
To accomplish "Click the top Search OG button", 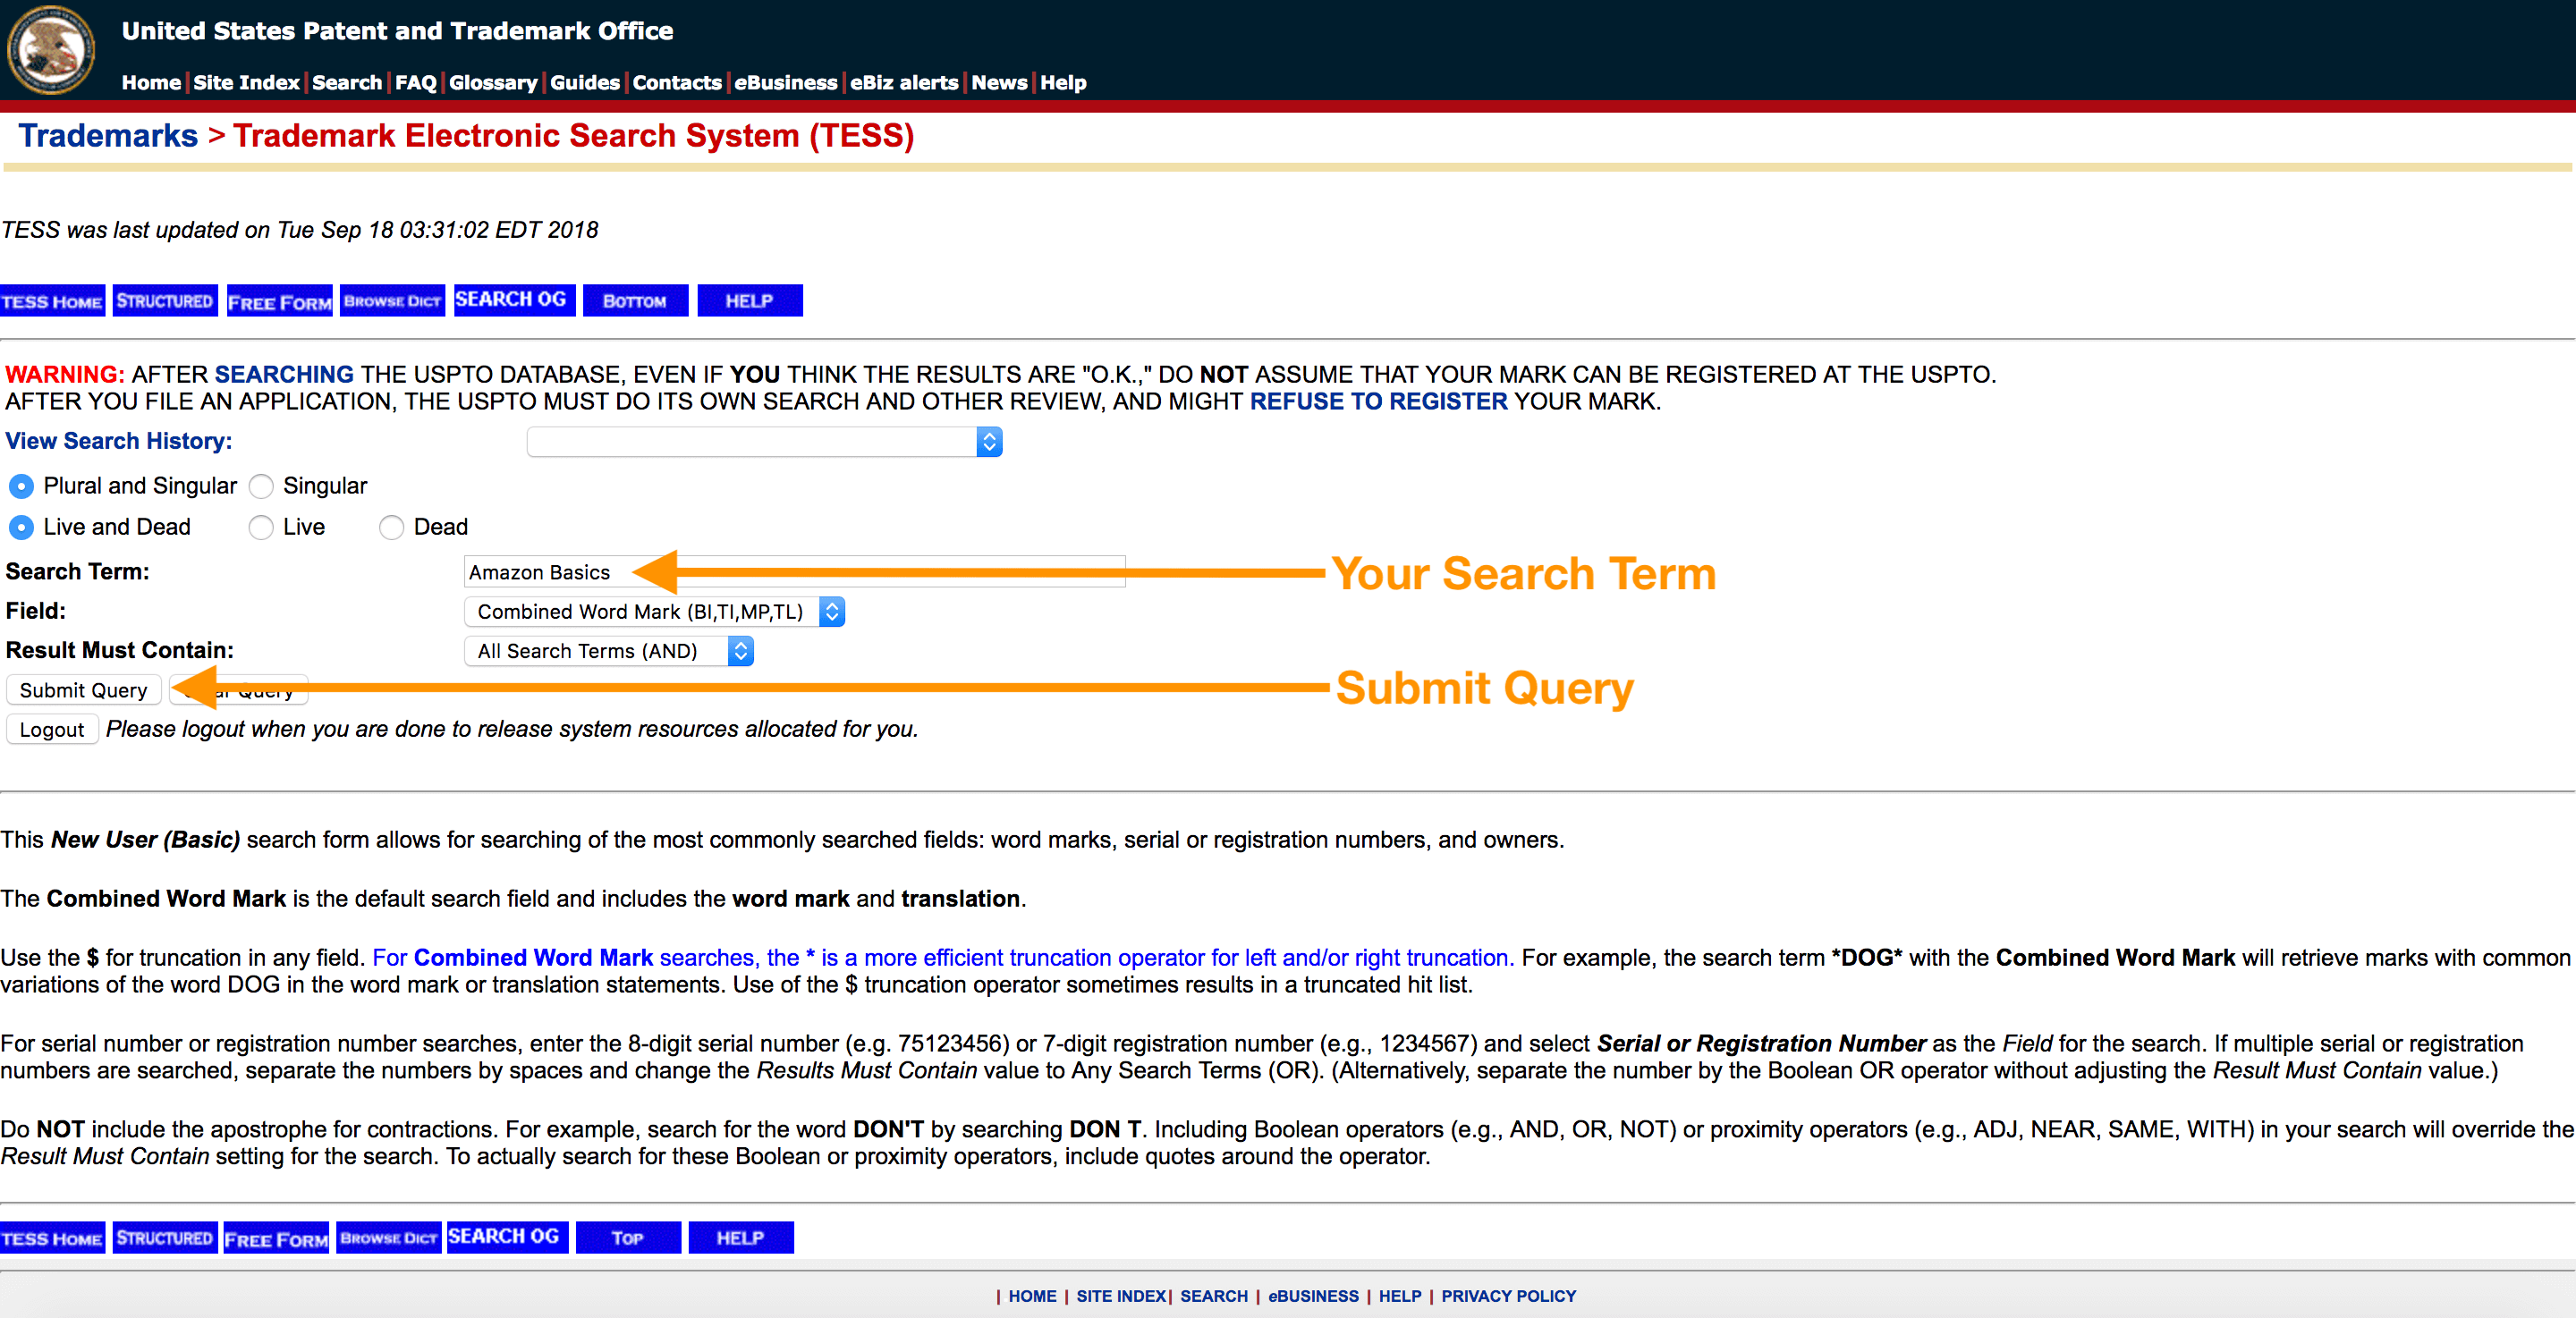I will tap(513, 300).
